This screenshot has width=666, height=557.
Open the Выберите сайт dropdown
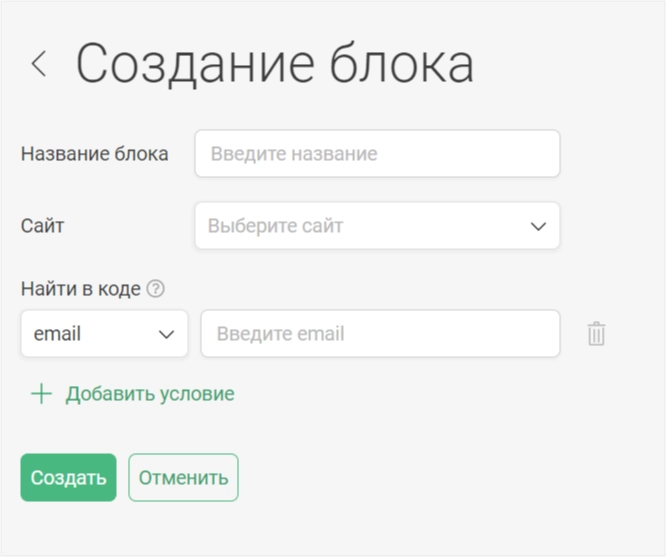click(378, 226)
